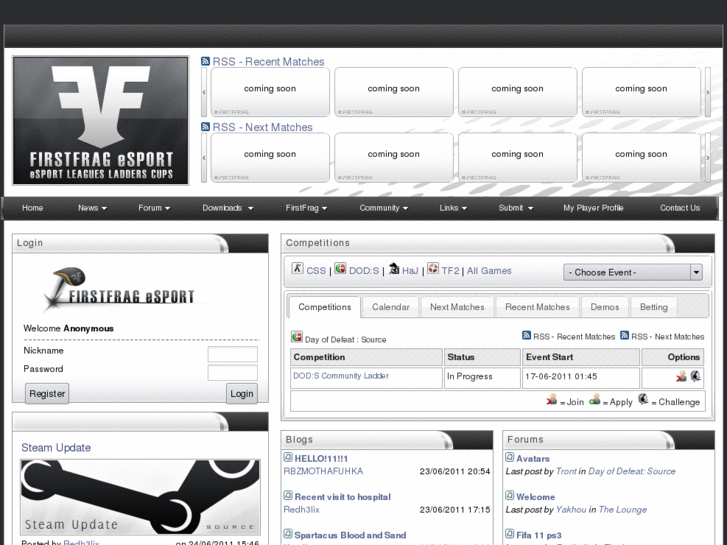Open Recent visit to hospital blog post
Screen dimensions: 727x545
343,497
